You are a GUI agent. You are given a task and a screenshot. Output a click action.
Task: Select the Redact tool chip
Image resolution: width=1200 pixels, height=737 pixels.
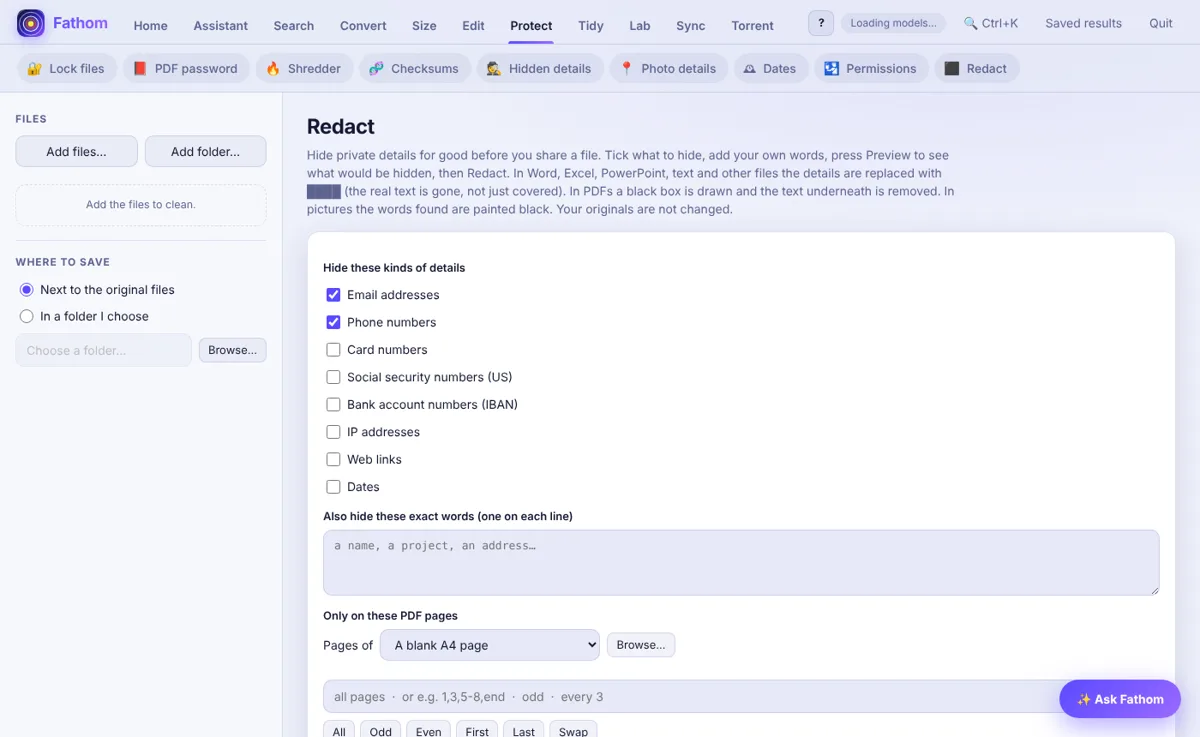pos(976,69)
